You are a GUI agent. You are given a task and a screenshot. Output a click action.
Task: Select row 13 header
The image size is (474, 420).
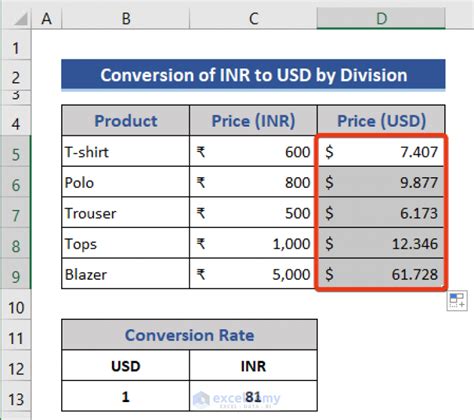[x=16, y=396]
